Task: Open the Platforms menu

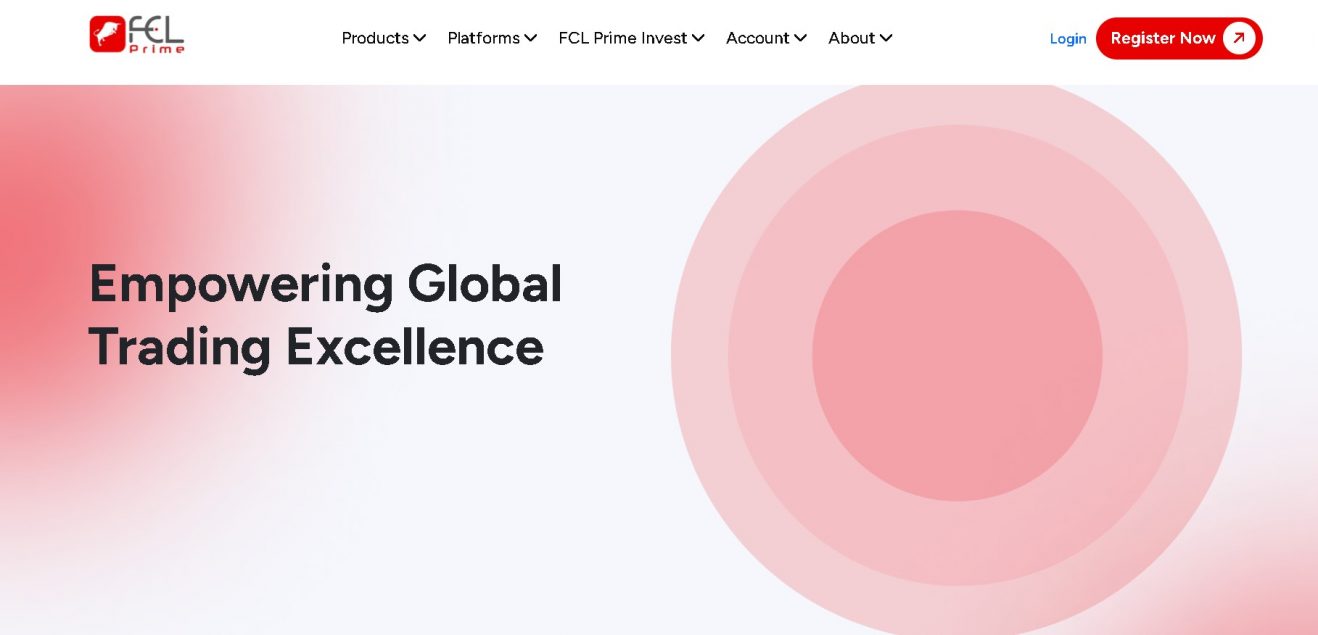Action: point(483,38)
